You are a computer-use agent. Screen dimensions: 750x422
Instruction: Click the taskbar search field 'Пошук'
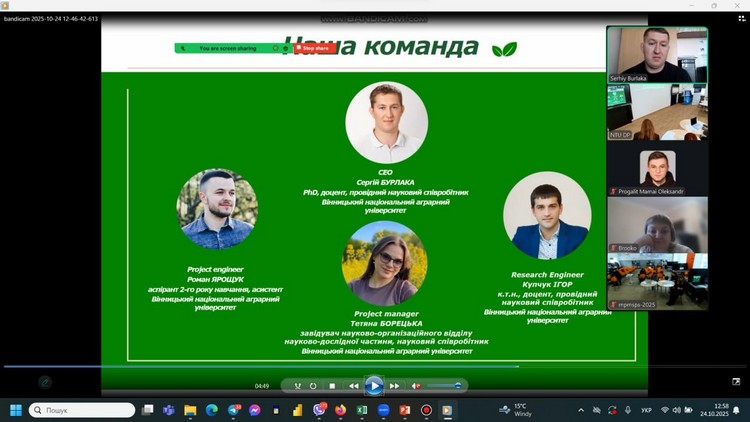[82, 410]
